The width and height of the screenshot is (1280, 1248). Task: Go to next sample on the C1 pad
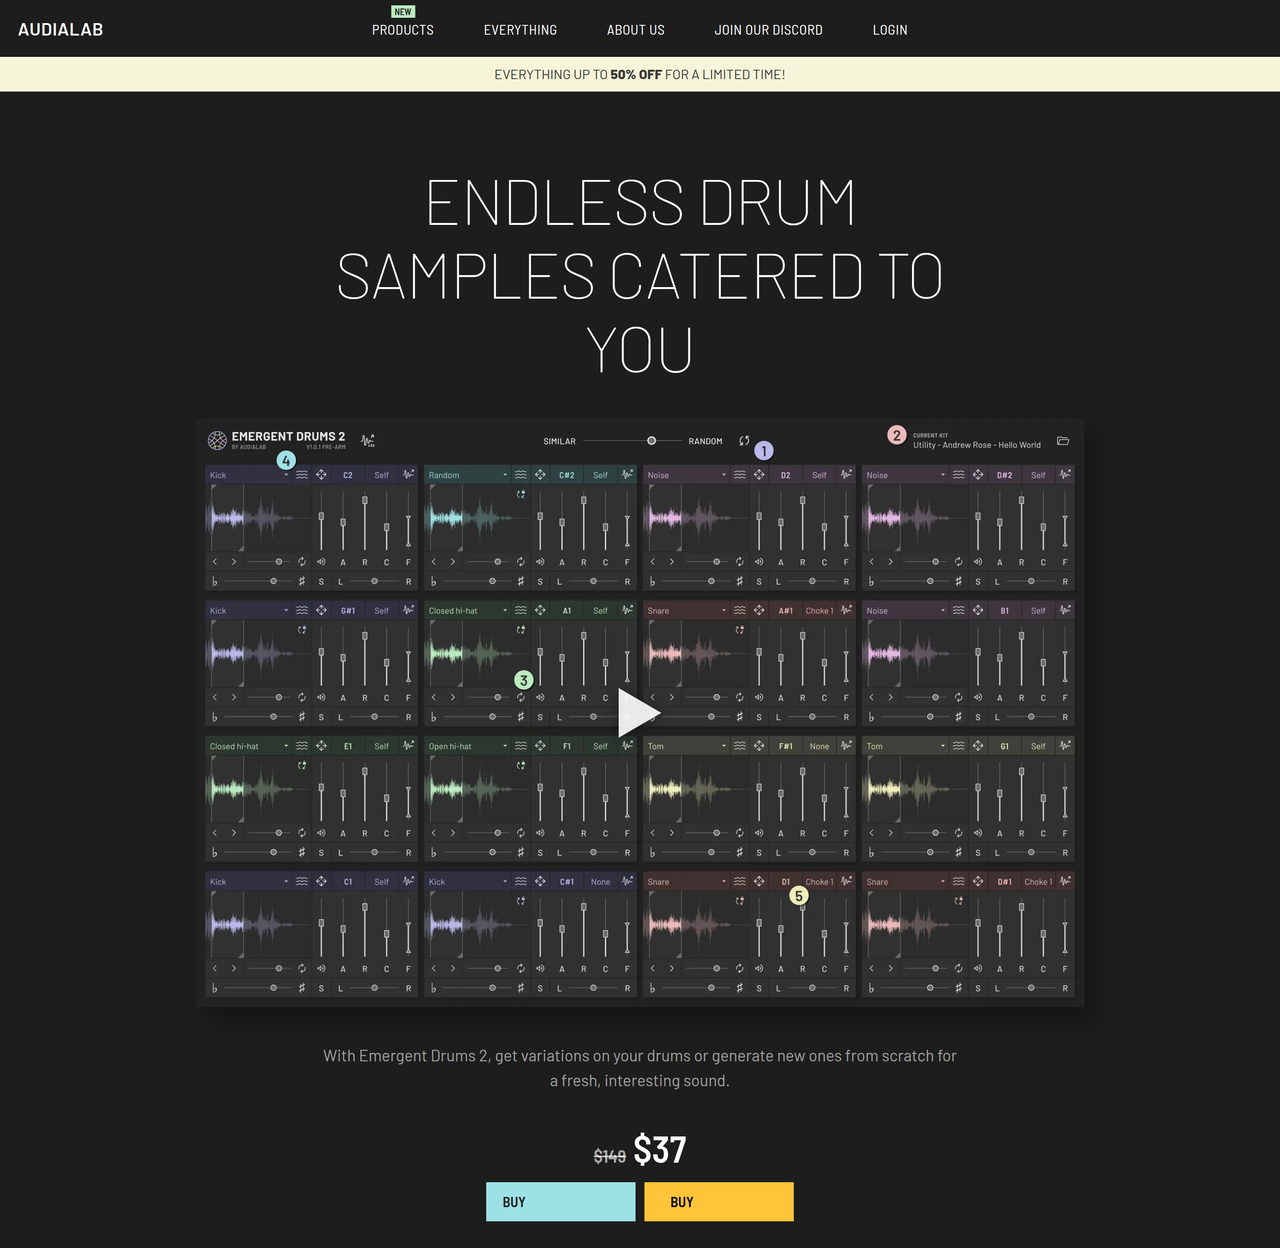(234, 968)
